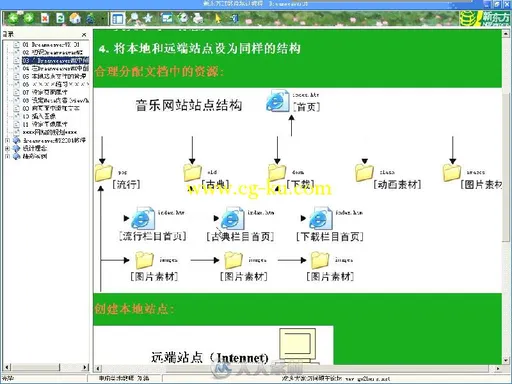The height and width of the screenshot is (384, 512).
Task: Close the contents sidebar panel
Action: 84,34
